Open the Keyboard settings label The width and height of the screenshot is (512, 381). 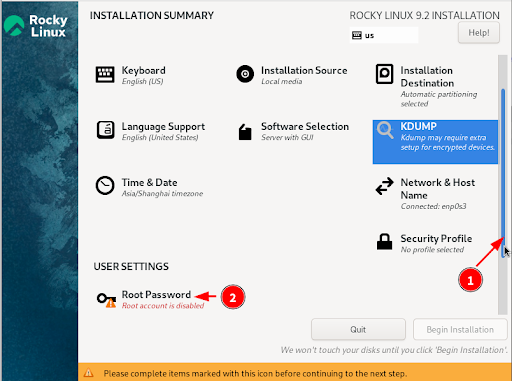pyautogui.click(x=143, y=70)
